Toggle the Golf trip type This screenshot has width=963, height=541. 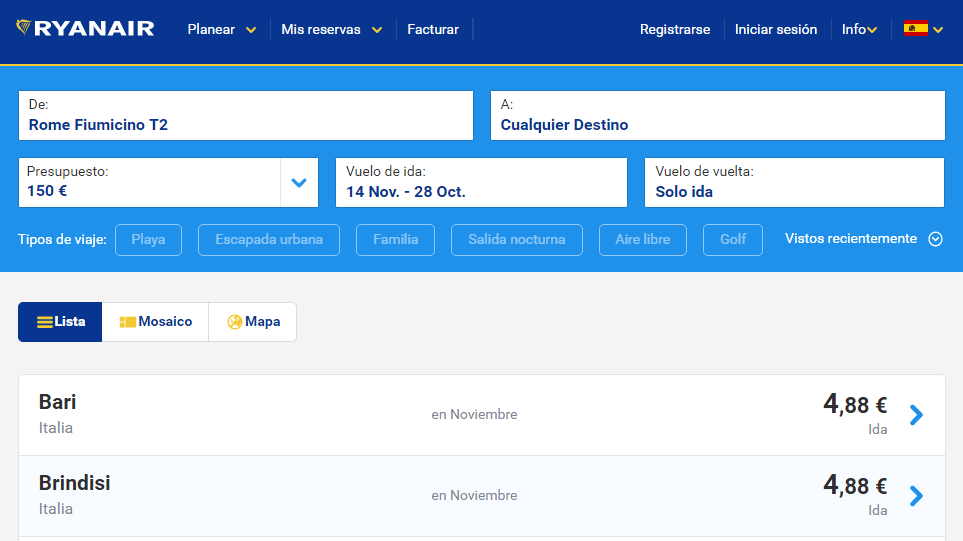tap(733, 239)
